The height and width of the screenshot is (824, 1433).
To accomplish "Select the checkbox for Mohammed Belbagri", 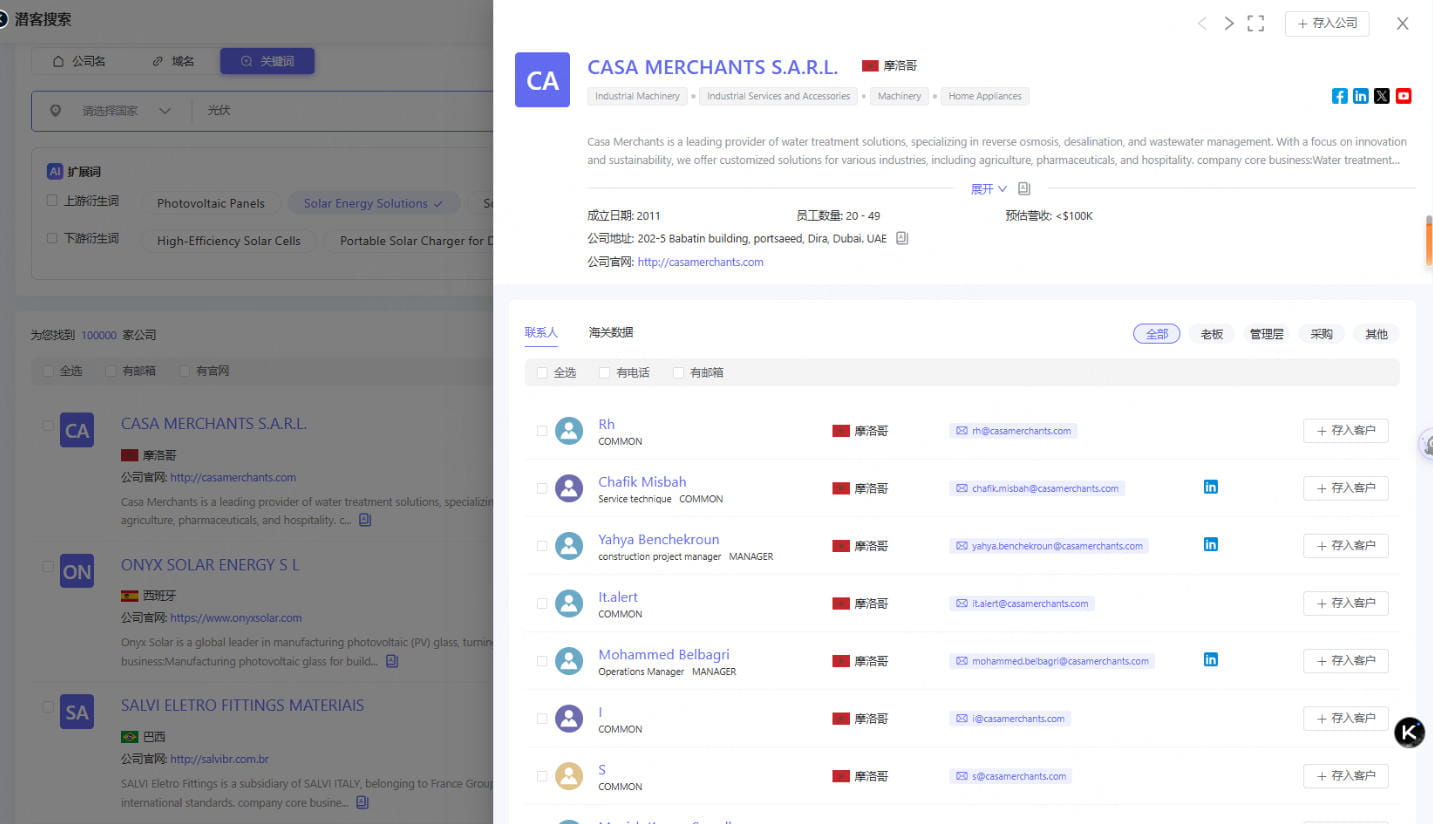I will point(542,661).
